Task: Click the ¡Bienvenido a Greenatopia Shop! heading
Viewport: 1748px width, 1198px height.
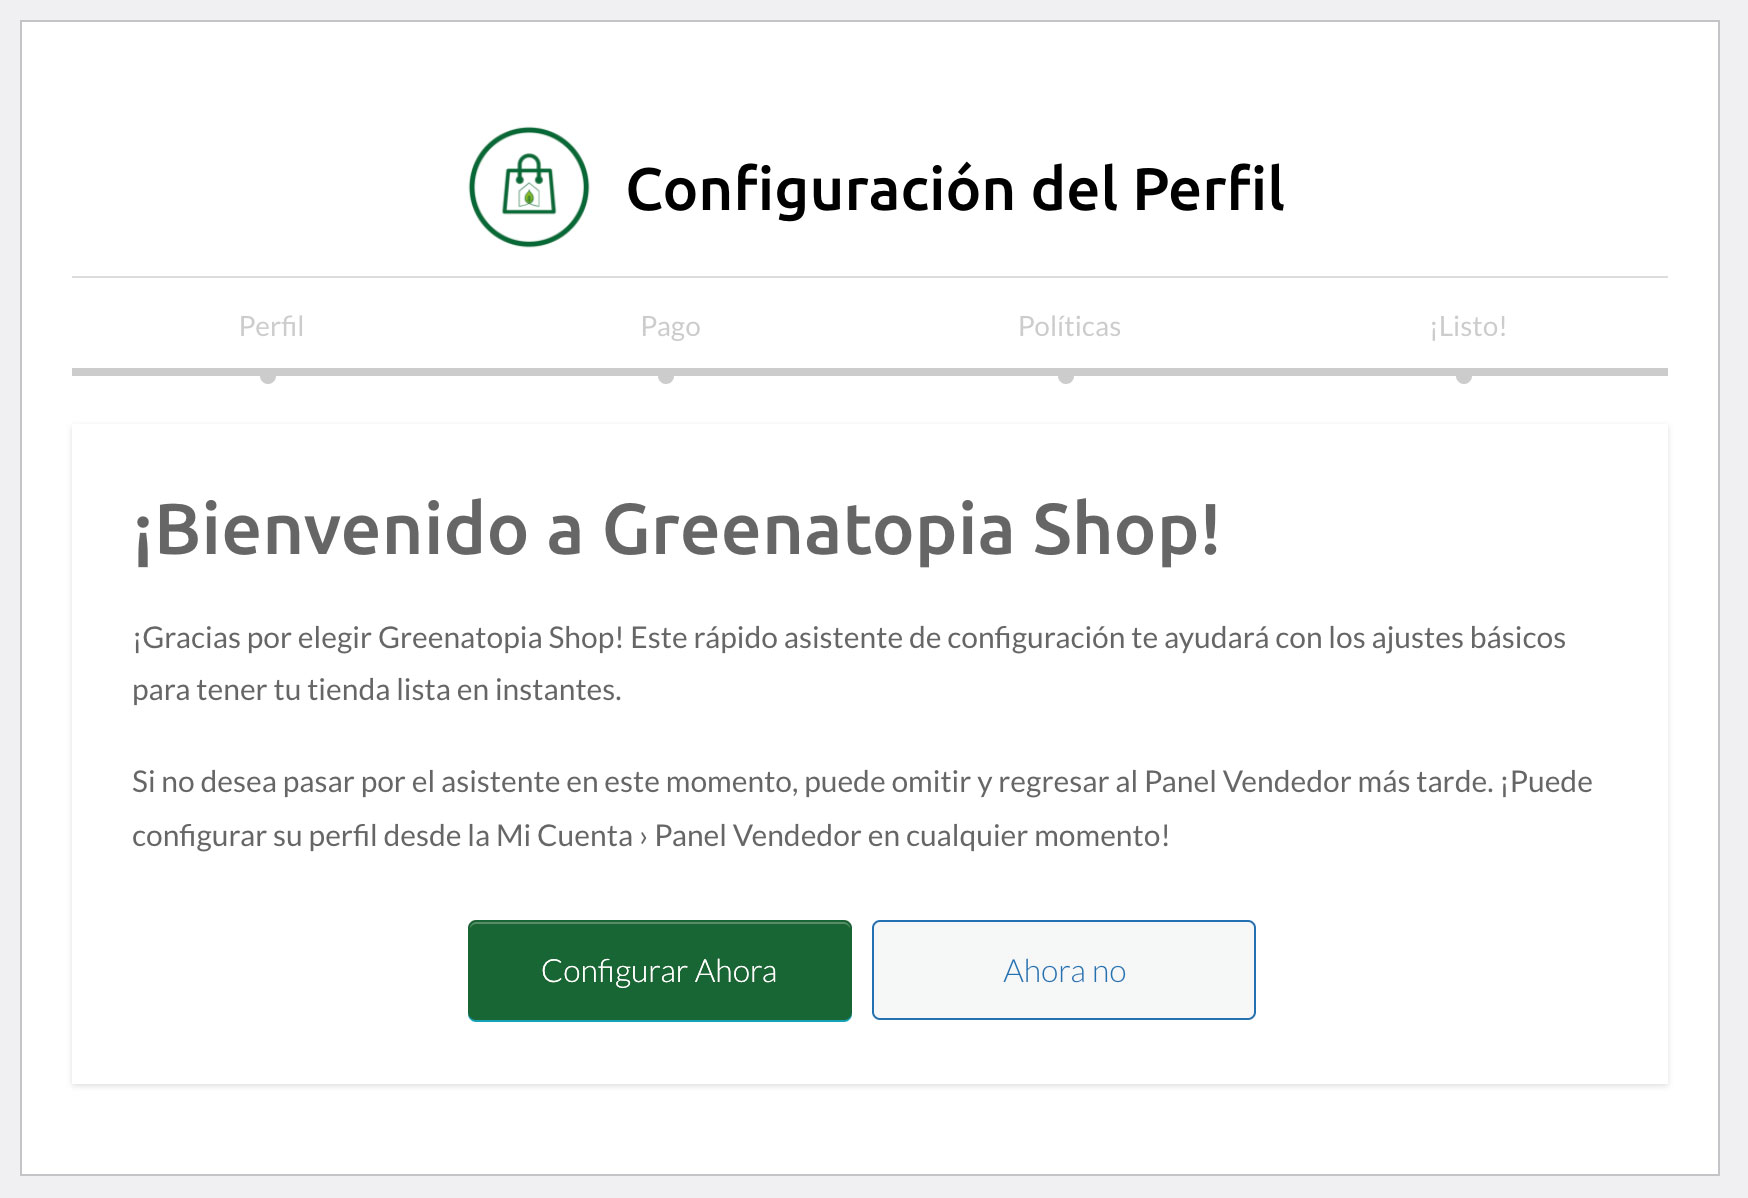Action: tap(677, 529)
